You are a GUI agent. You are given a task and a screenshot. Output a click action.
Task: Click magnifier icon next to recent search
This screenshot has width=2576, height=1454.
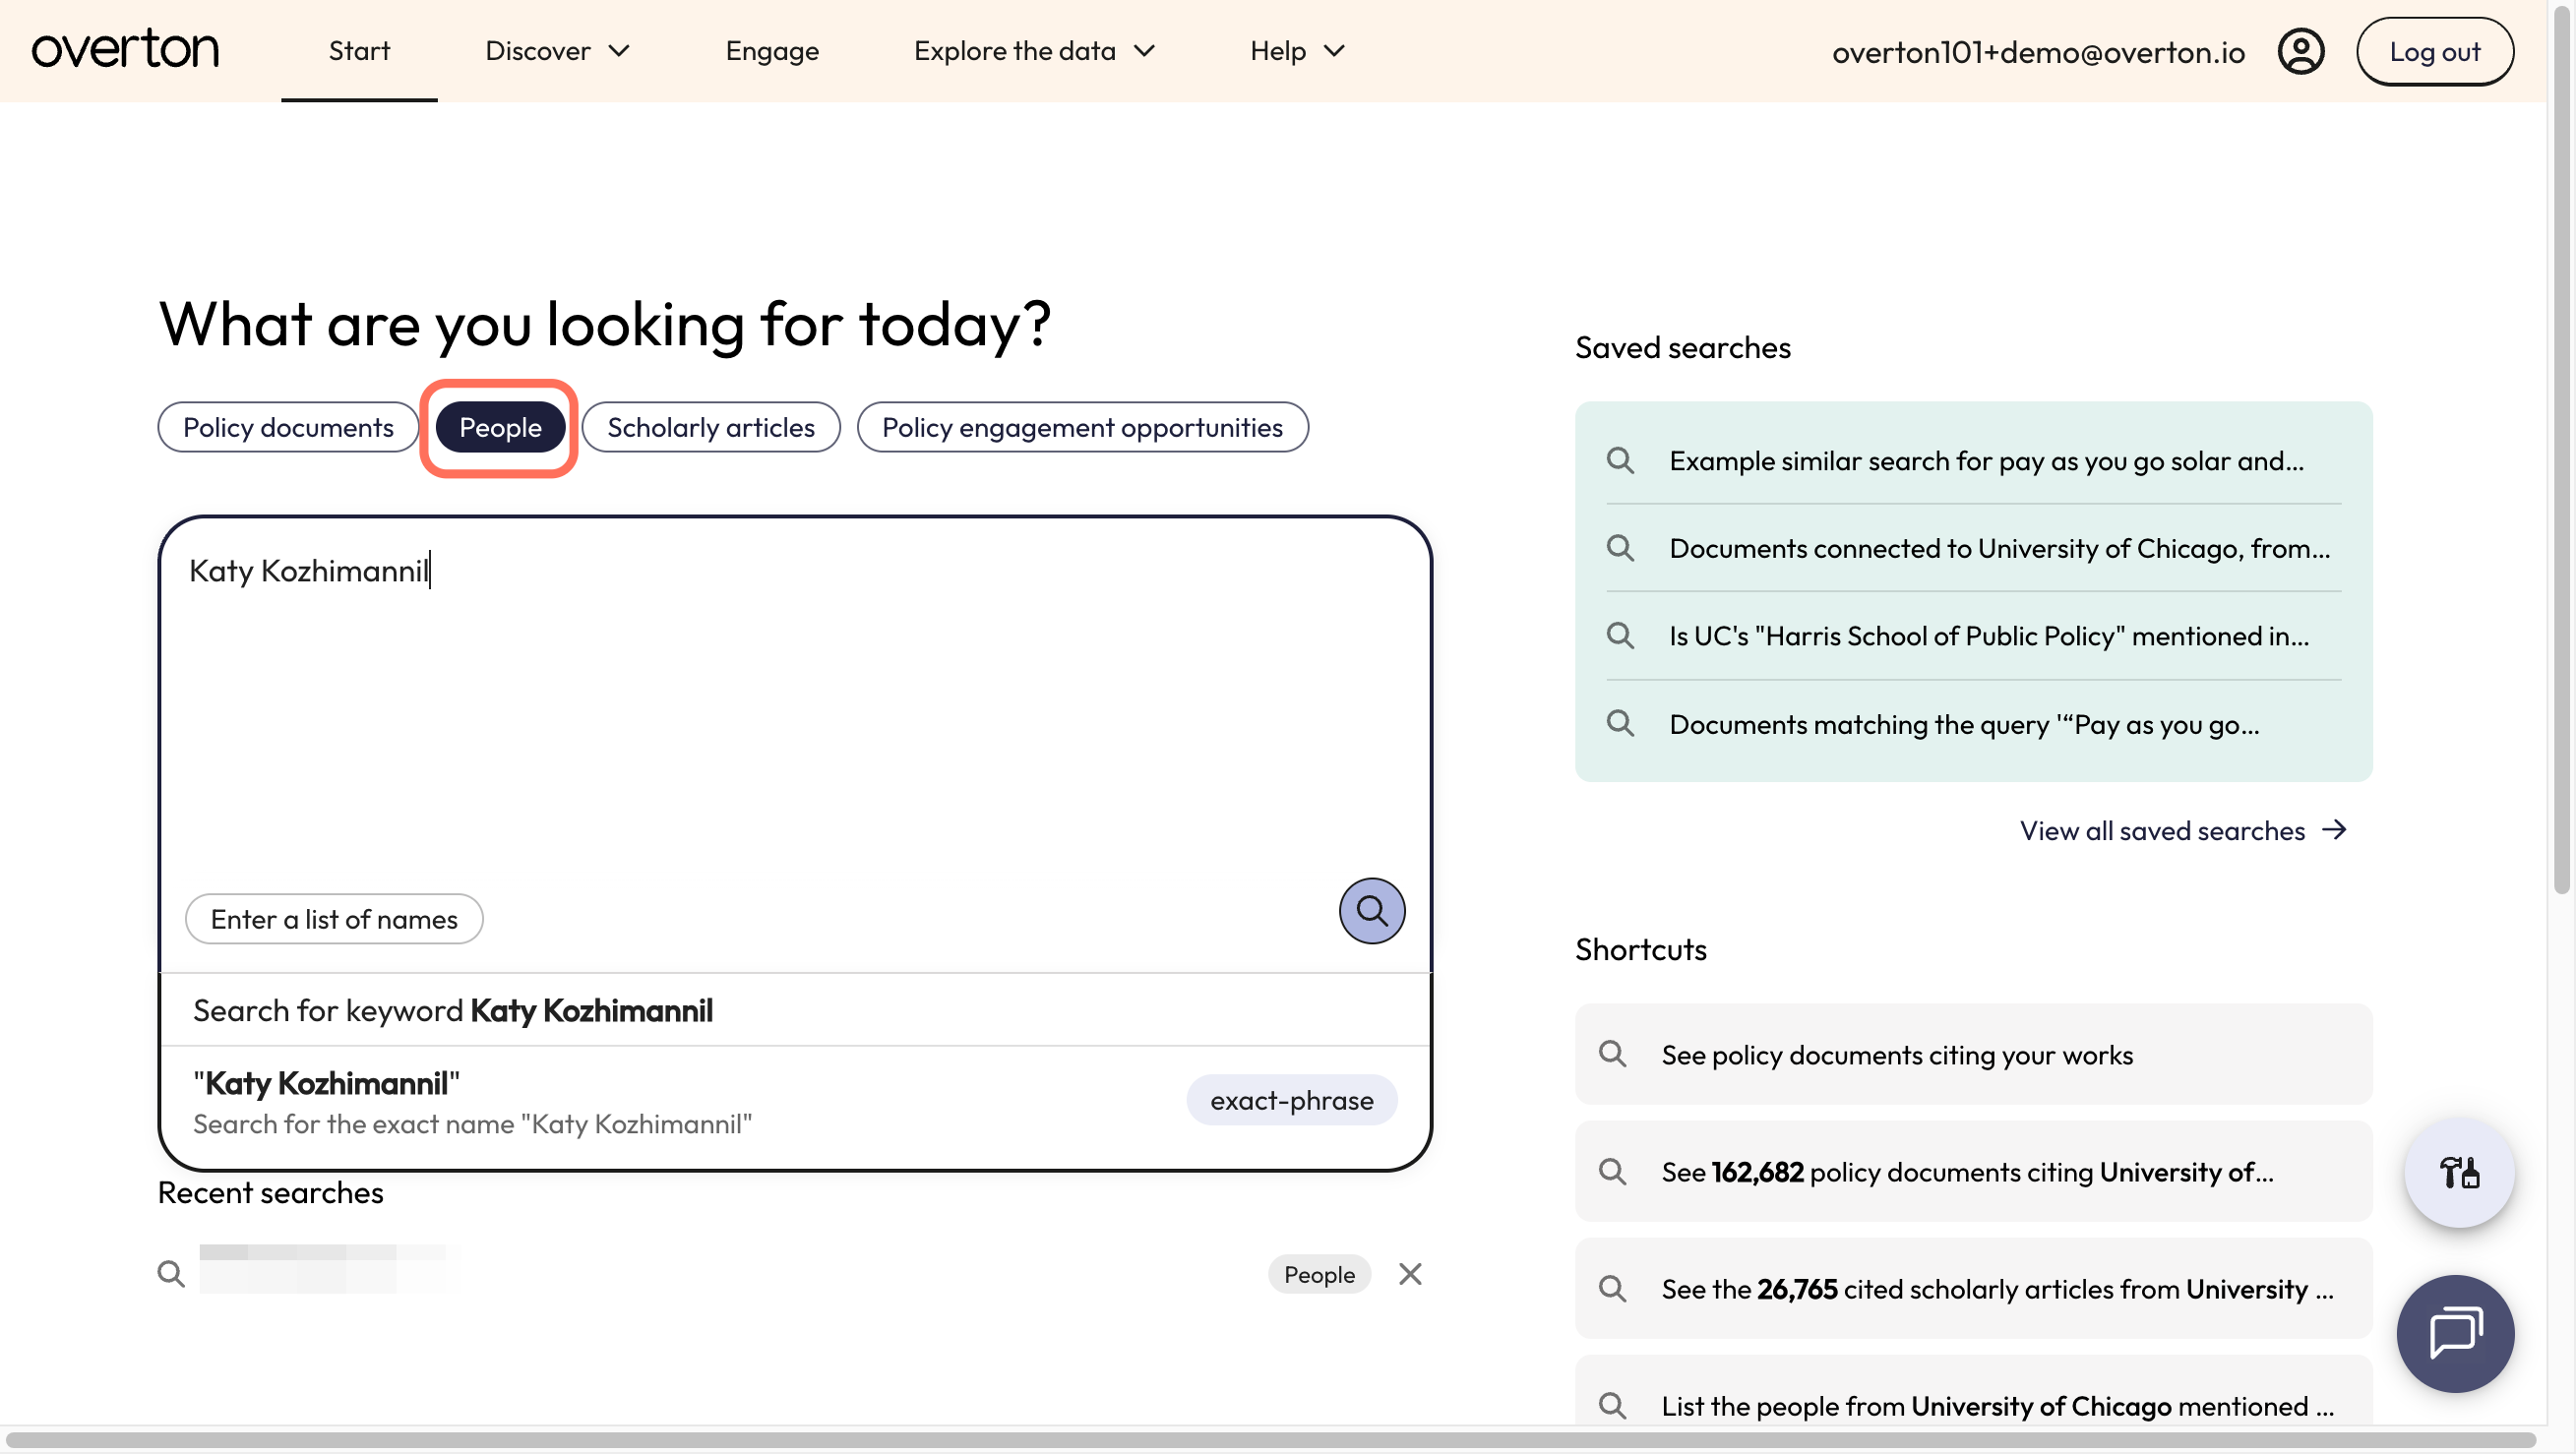(171, 1273)
